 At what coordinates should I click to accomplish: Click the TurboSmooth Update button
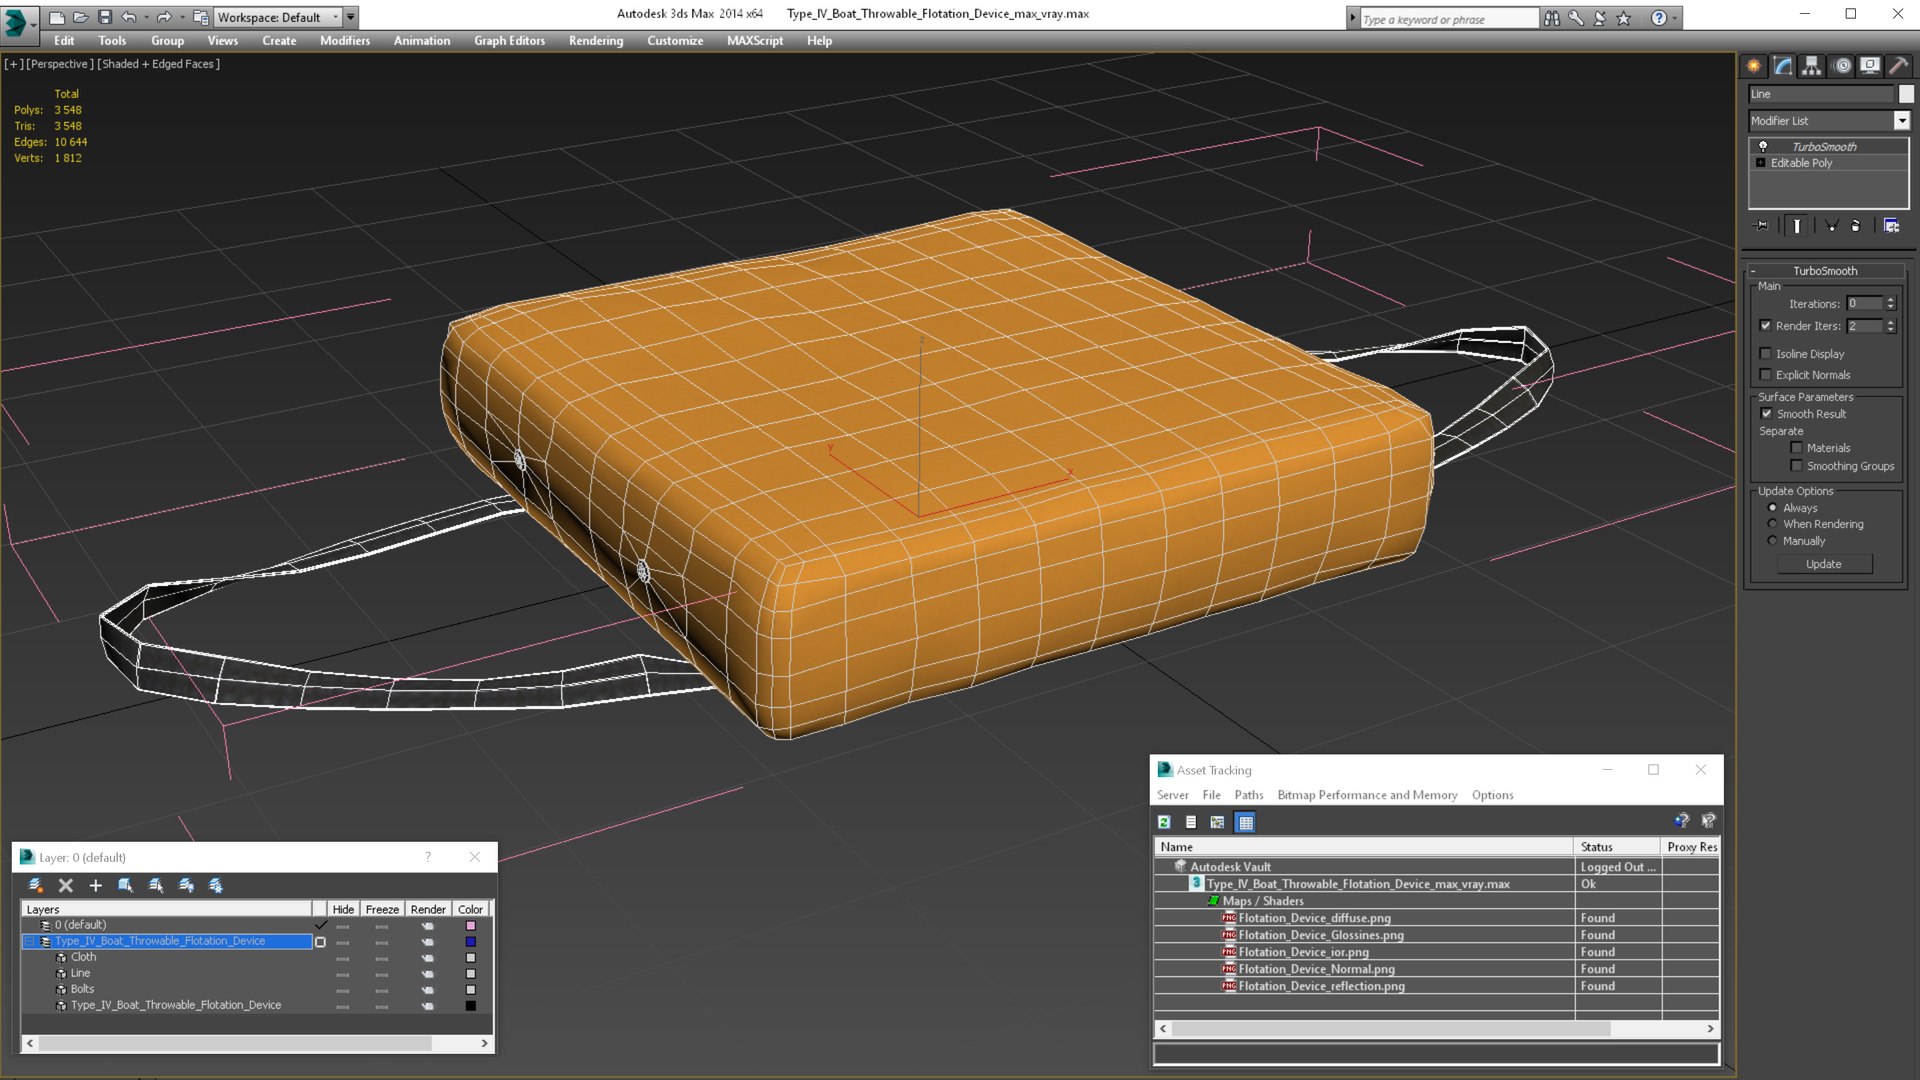1823,564
